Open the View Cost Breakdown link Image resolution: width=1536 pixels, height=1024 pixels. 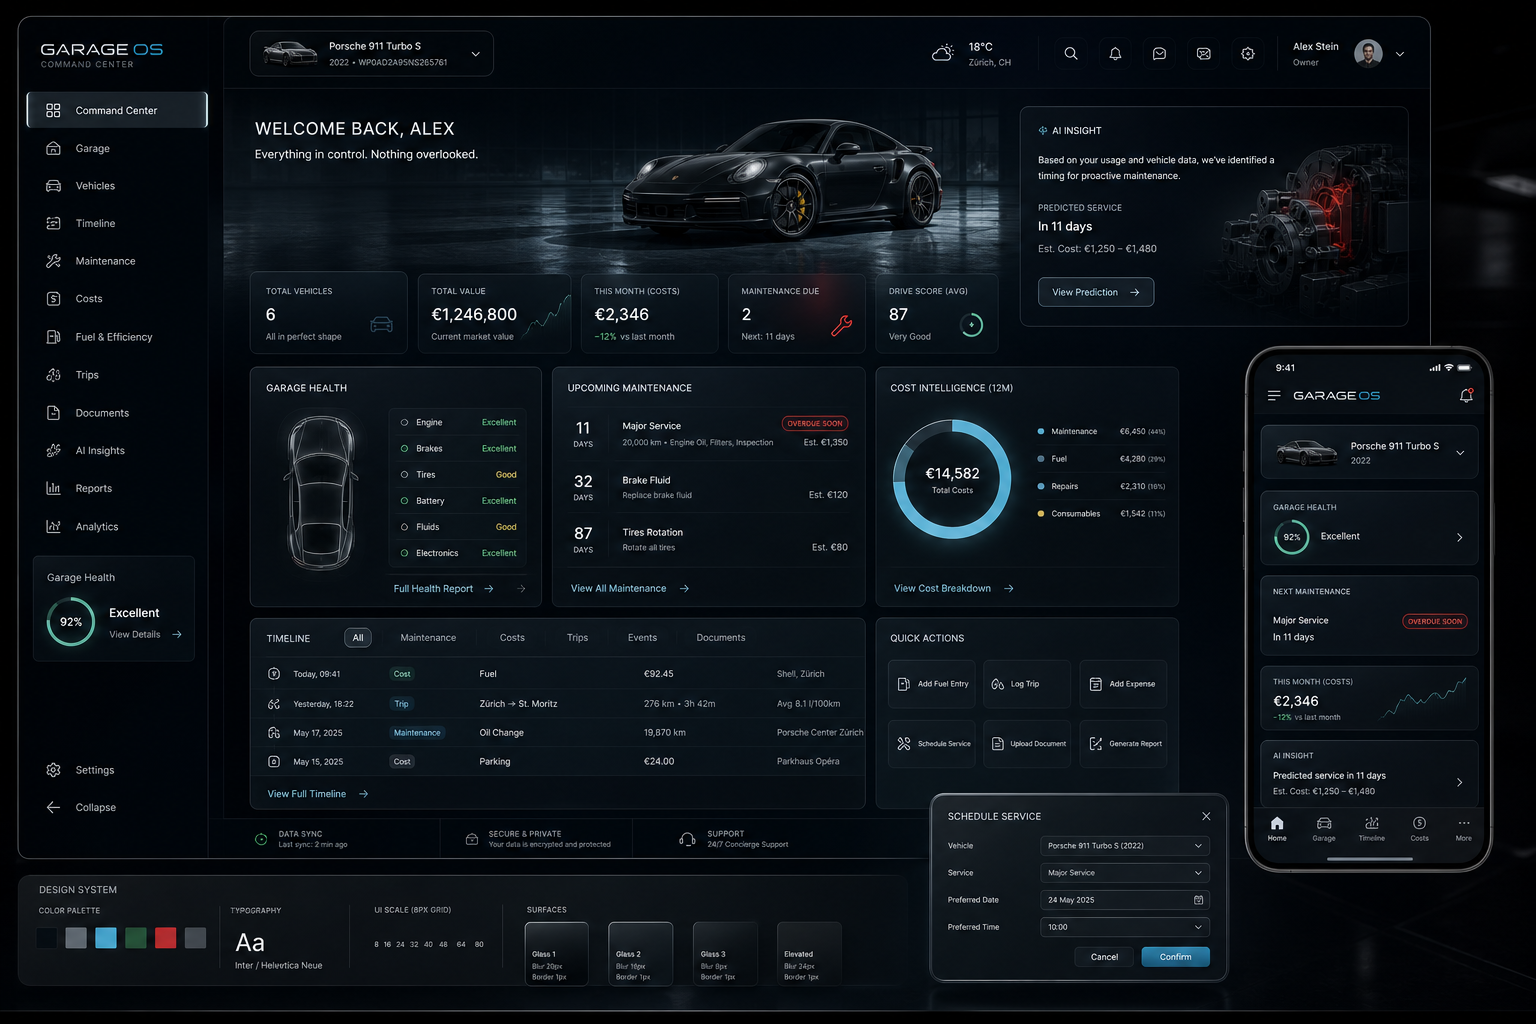point(954,589)
